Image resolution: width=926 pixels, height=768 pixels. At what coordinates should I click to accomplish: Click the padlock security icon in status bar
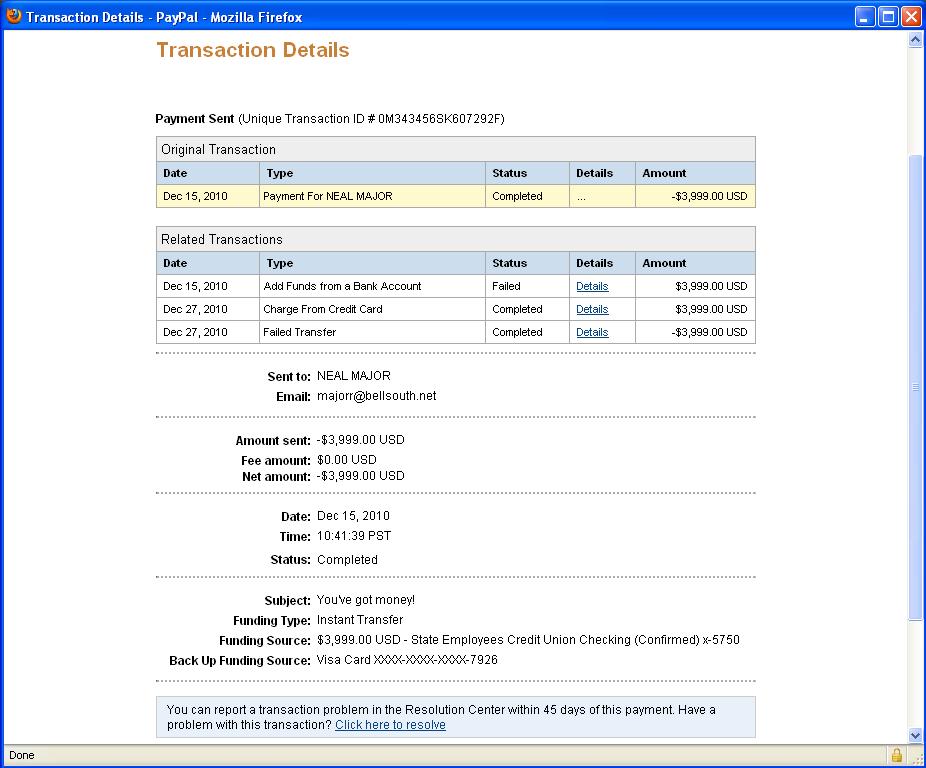click(x=897, y=755)
